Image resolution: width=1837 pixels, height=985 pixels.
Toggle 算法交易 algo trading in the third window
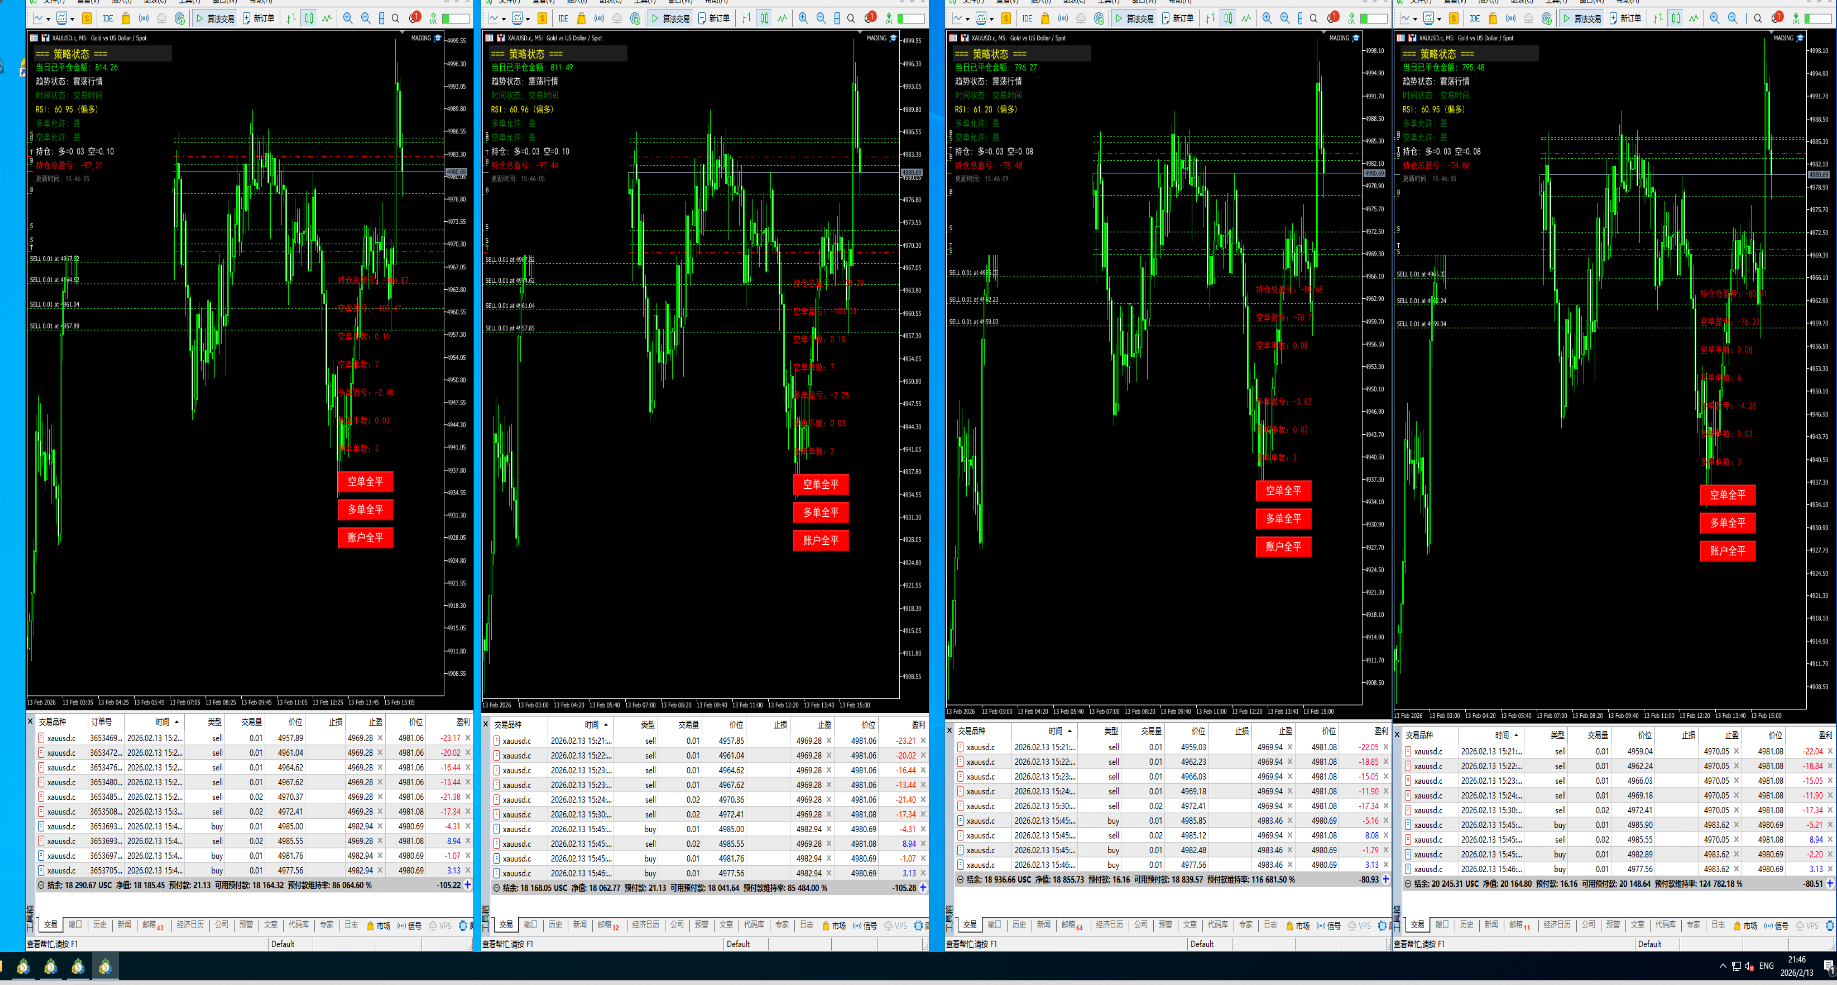[1134, 18]
